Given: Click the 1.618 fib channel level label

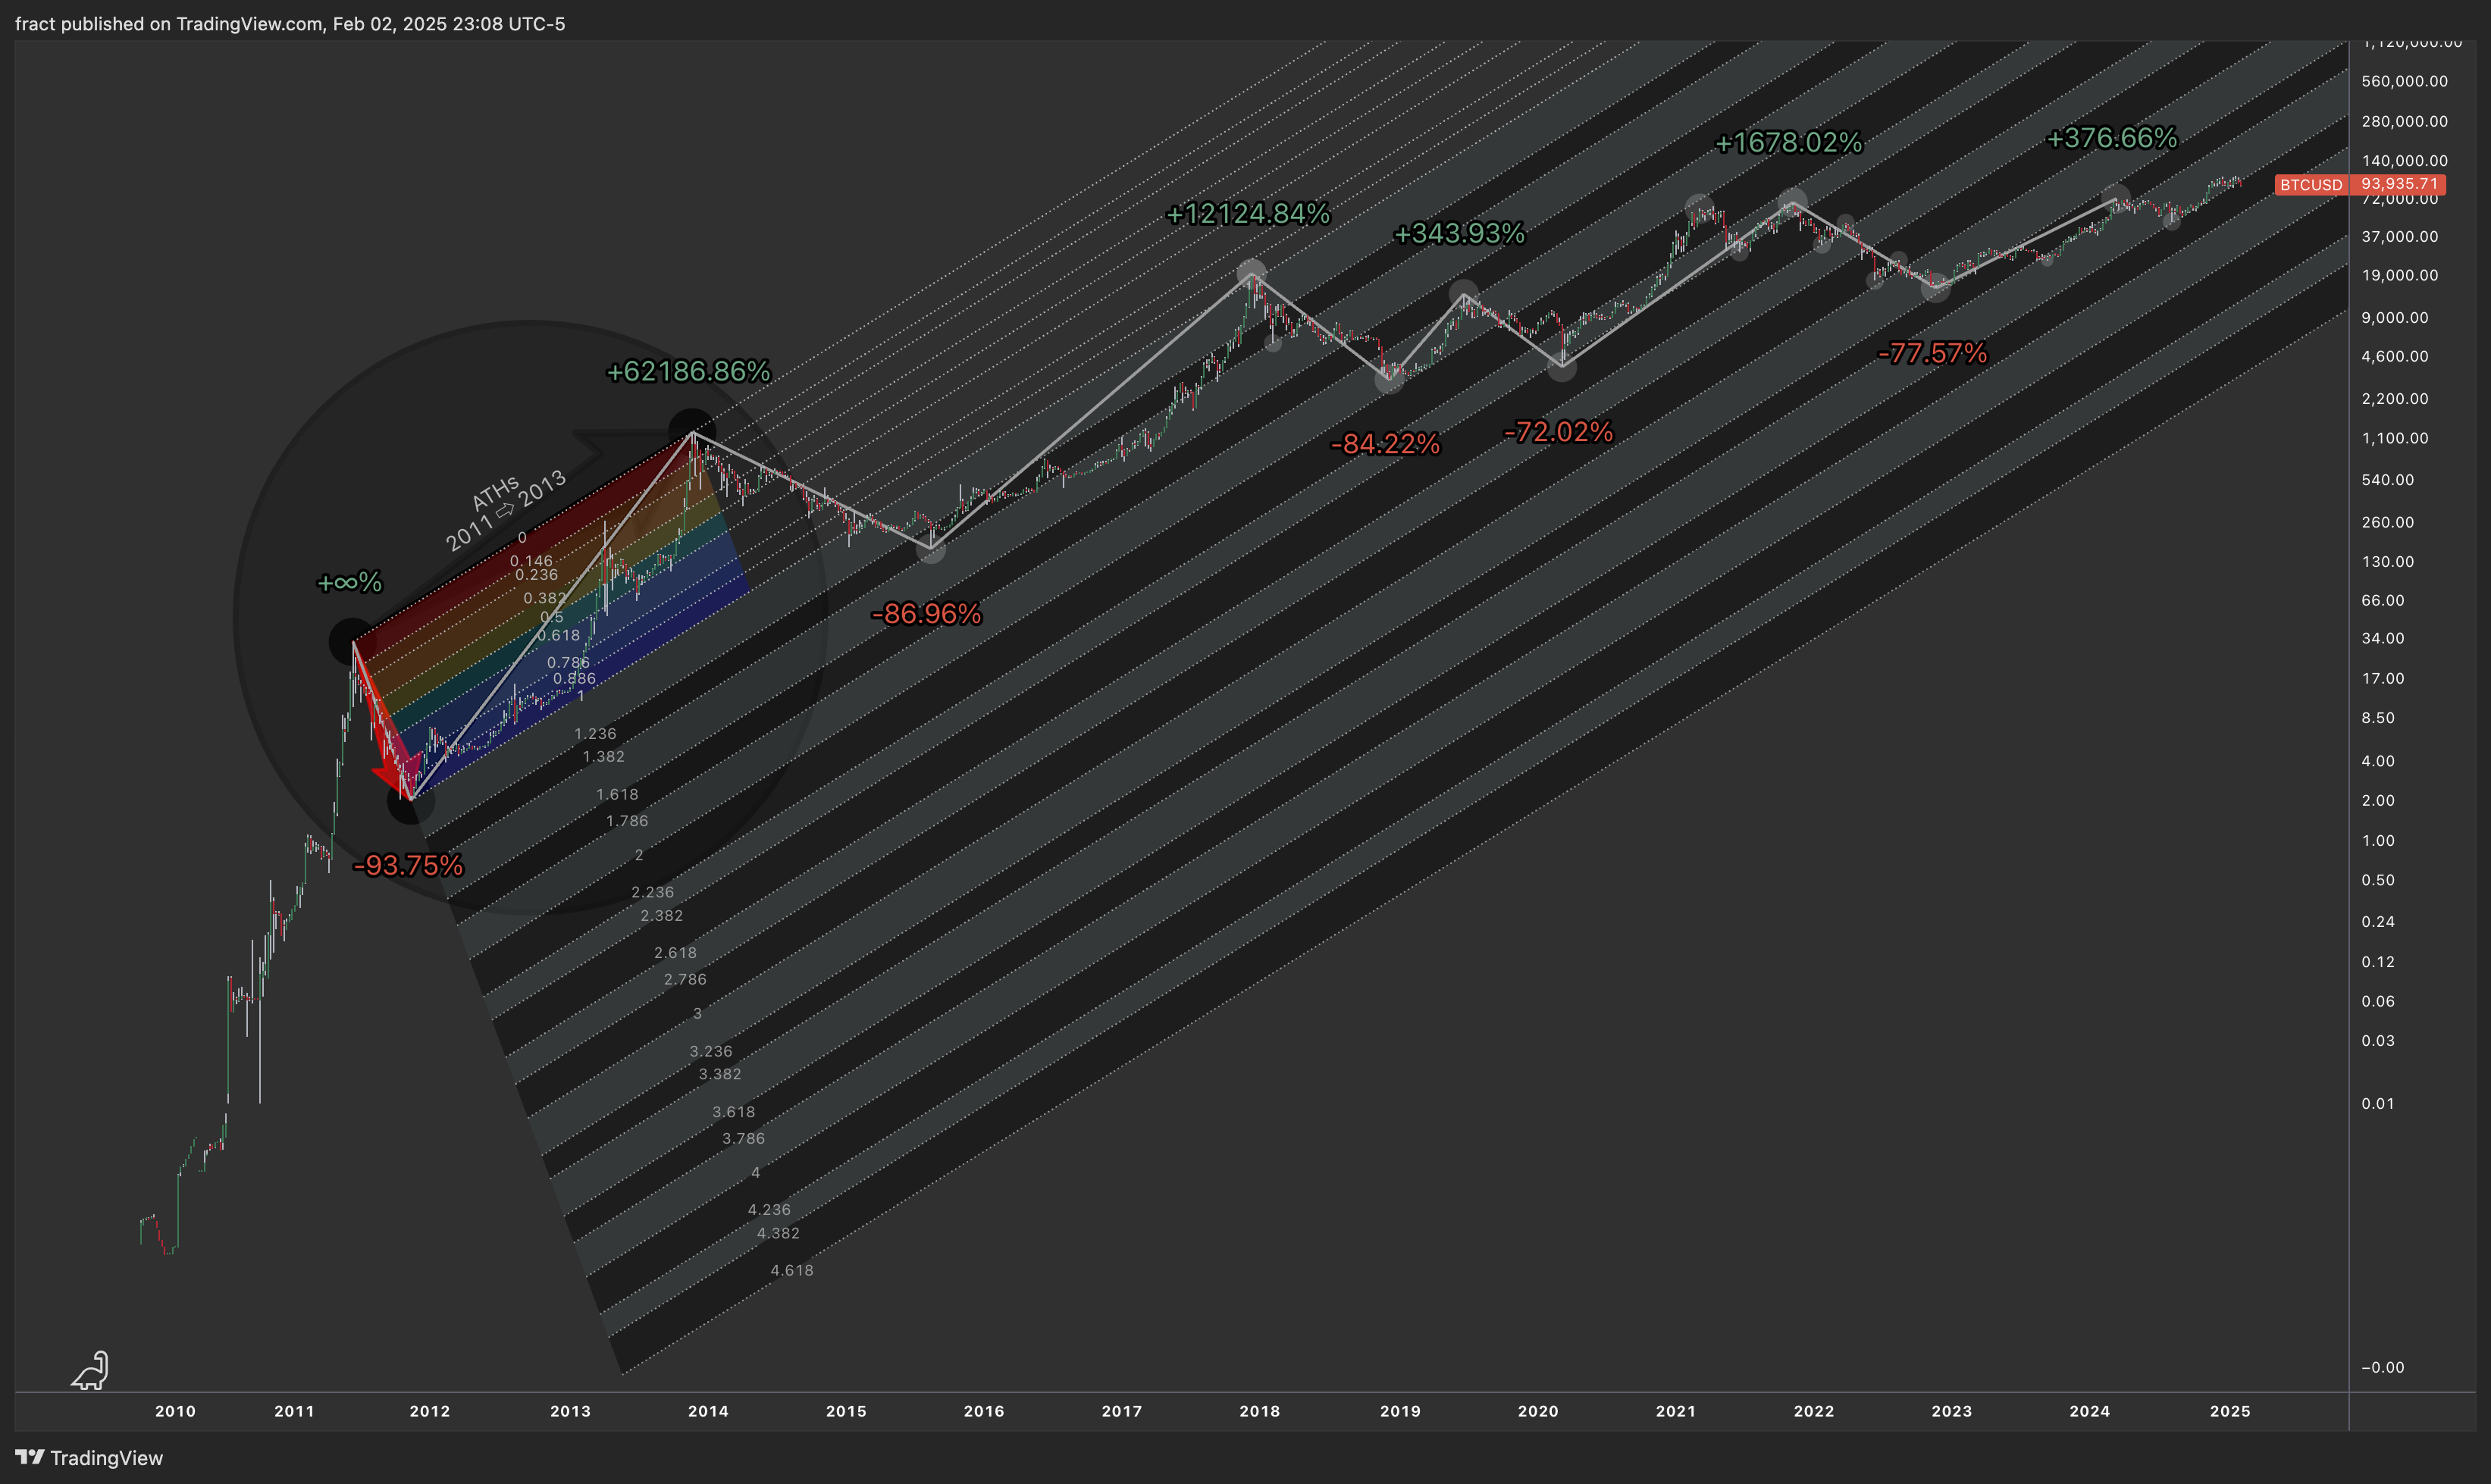Looking at the screenshot, I should (617, 795).
